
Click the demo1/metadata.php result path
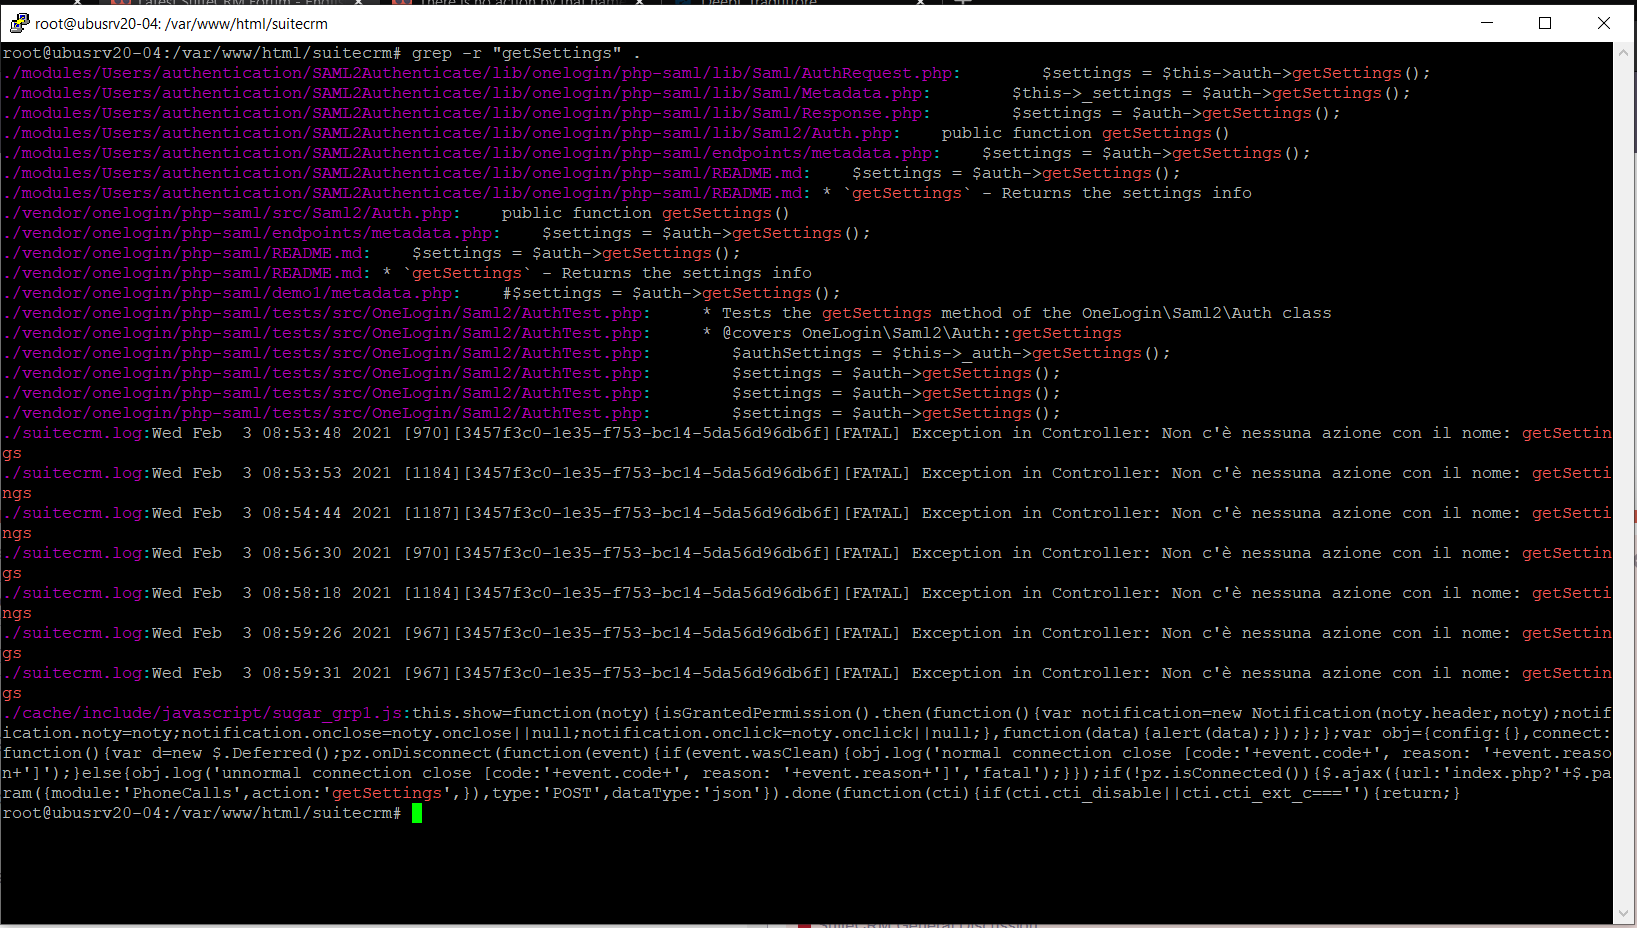(227, 293)
